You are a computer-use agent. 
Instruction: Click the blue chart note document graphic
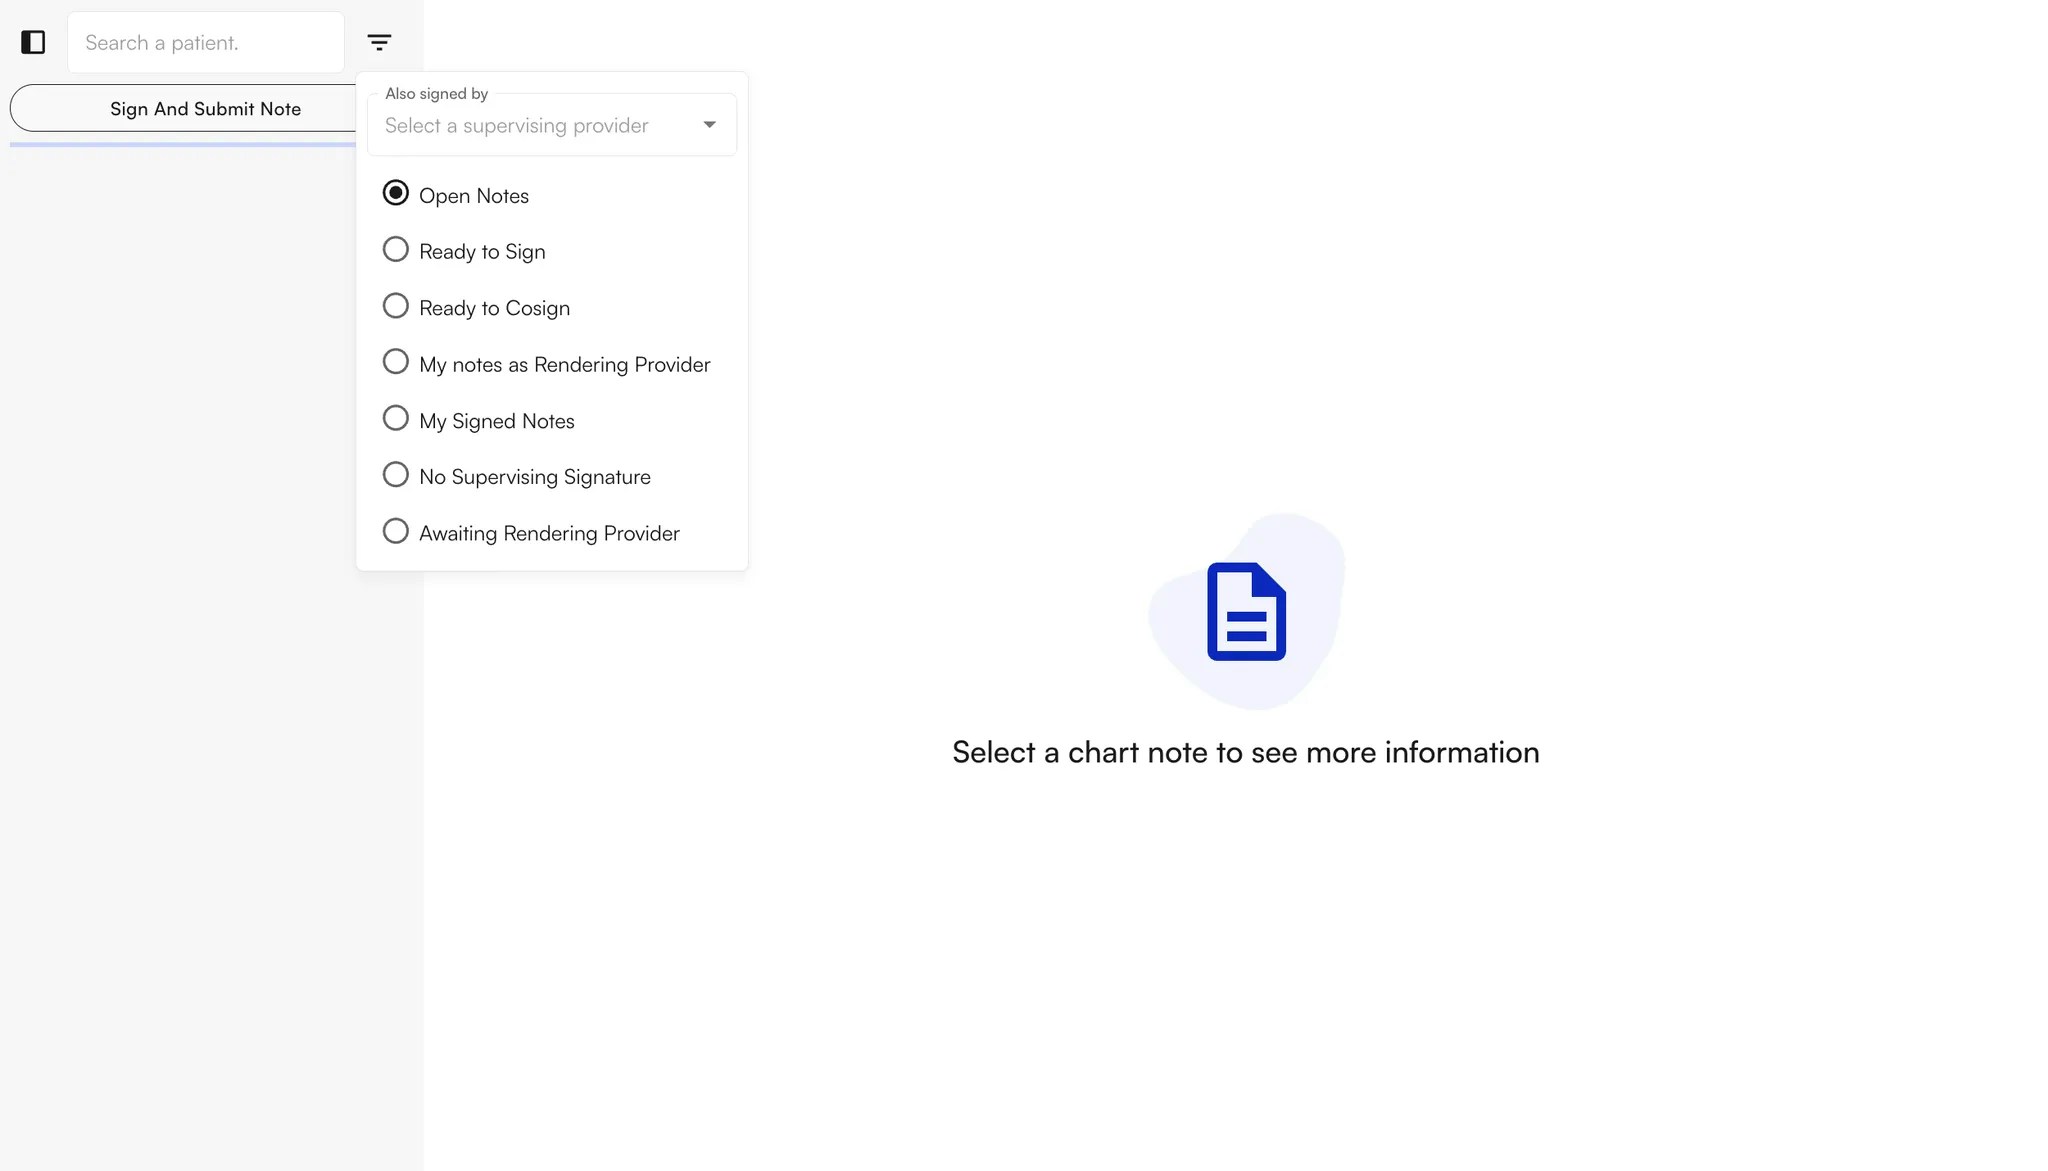[x=1245, y=612]
